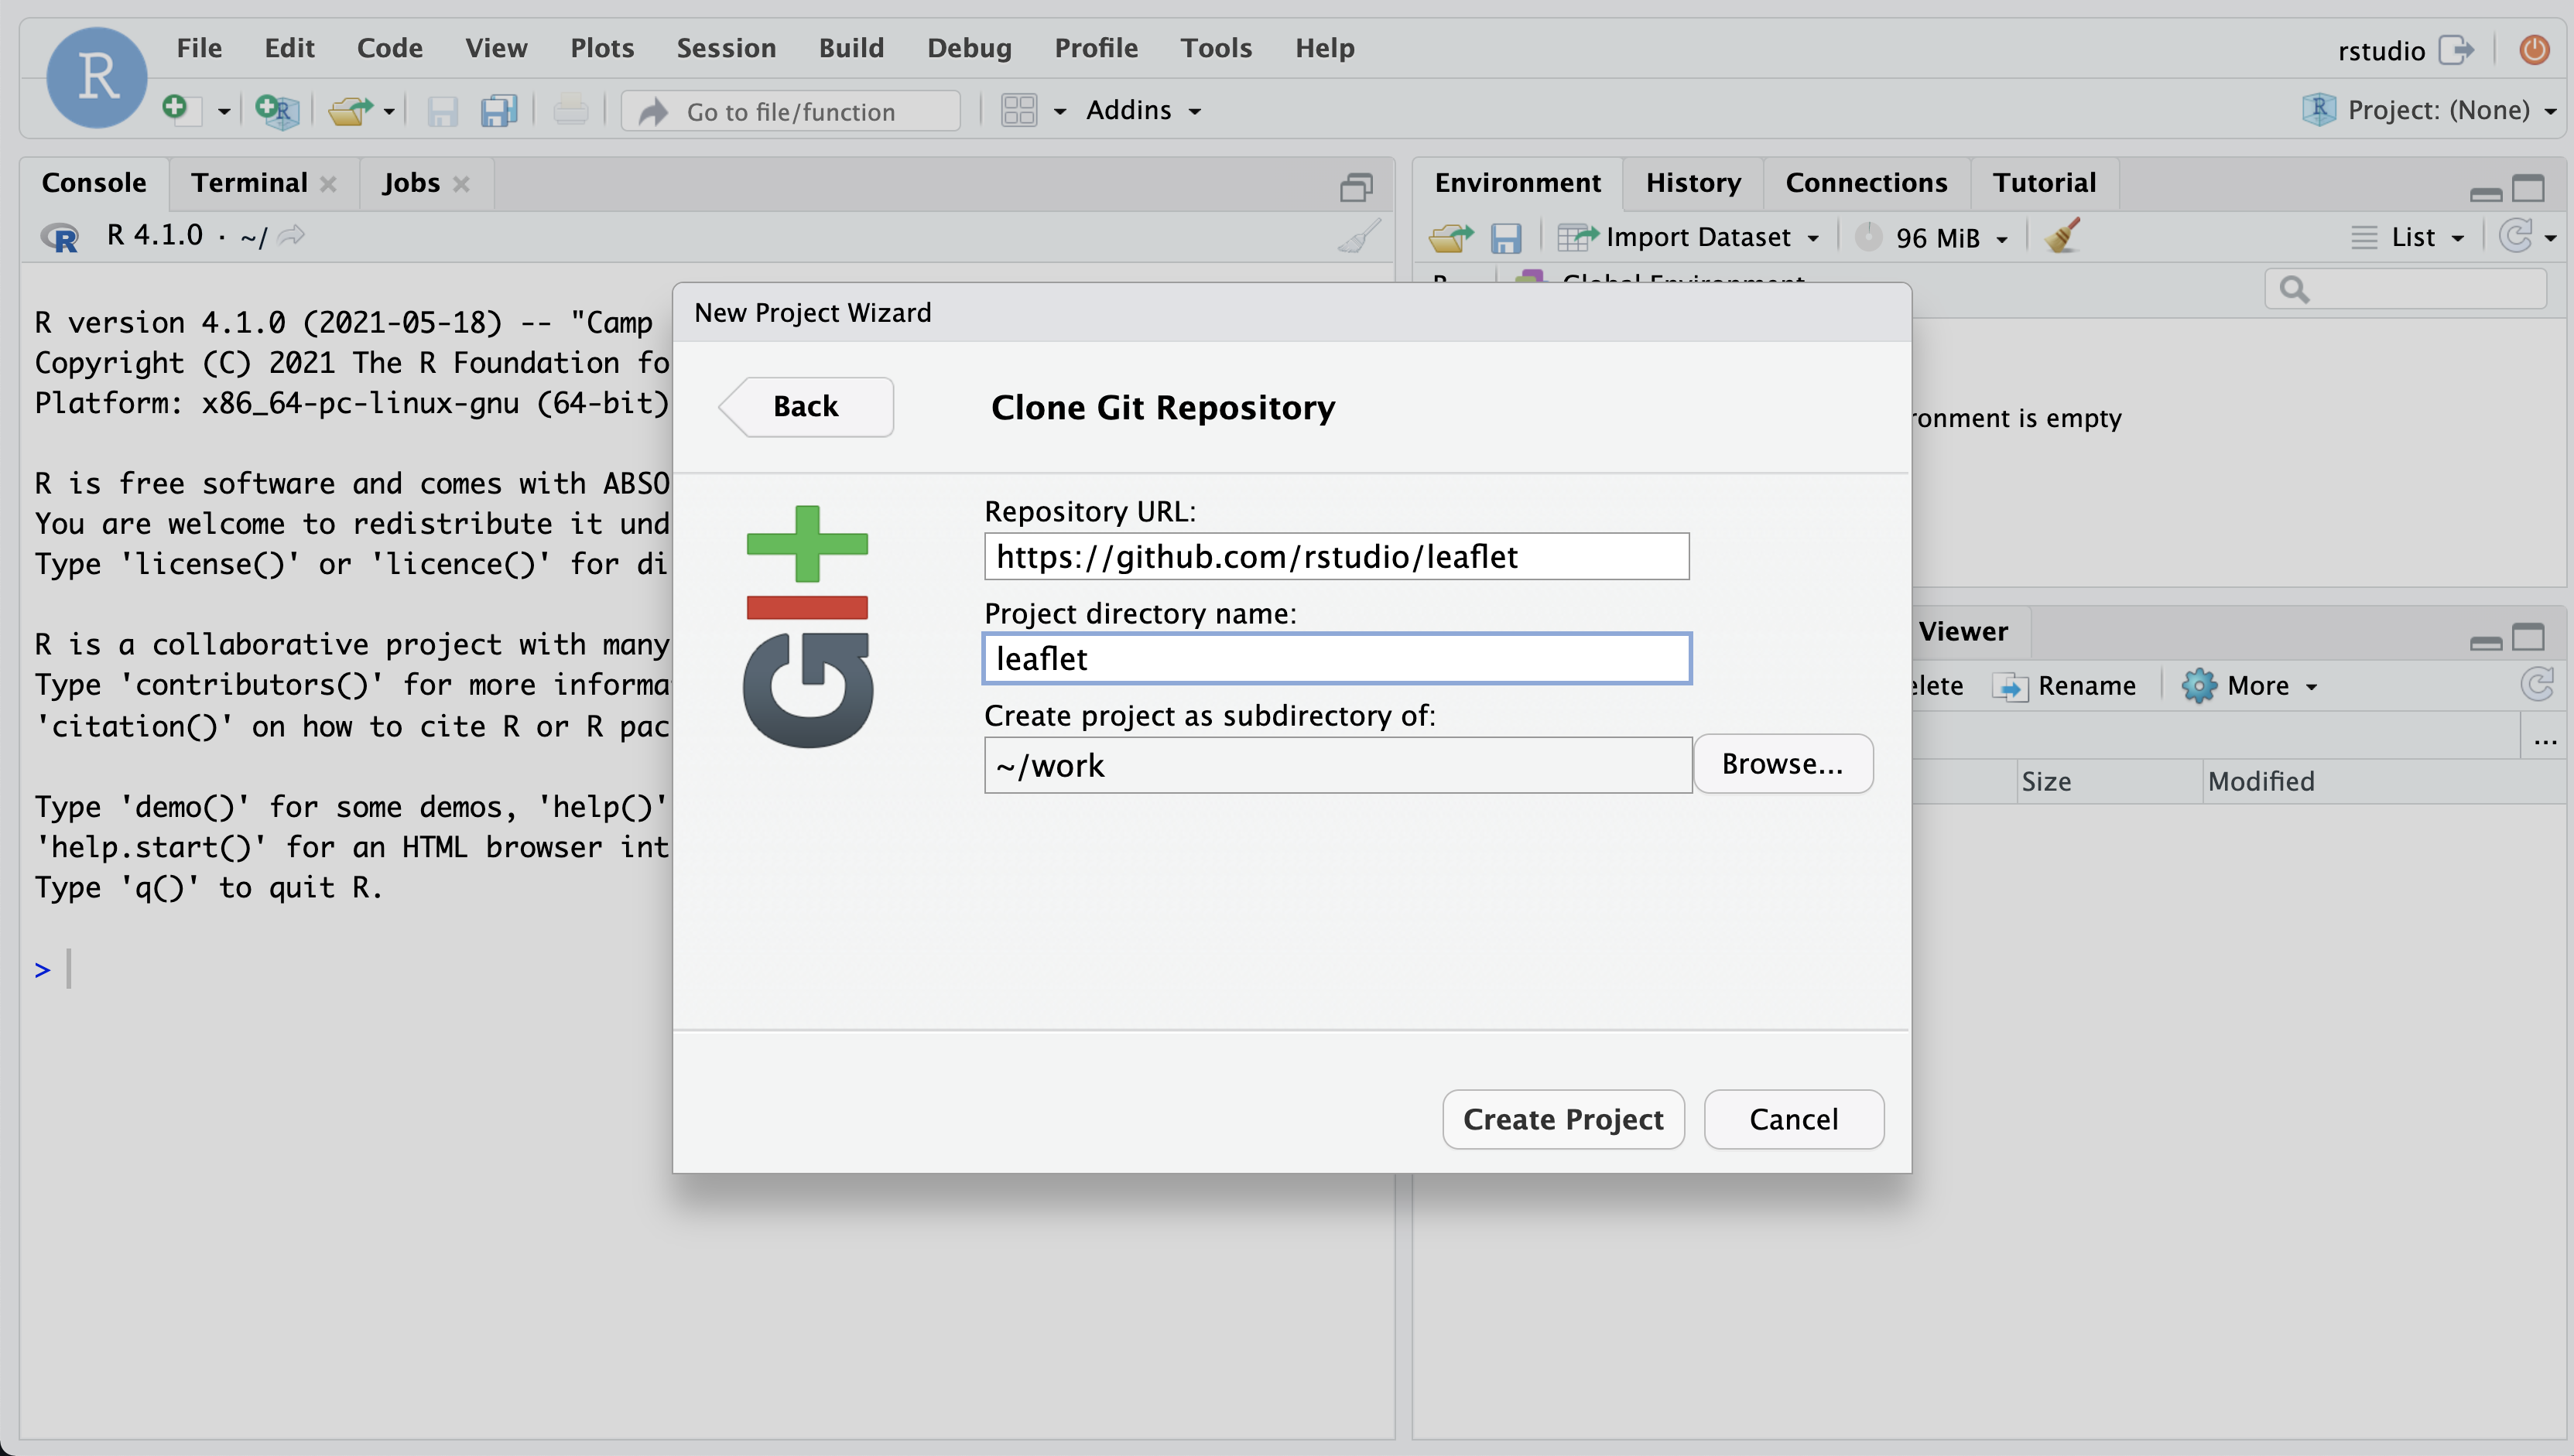The width and height of the screenshot is (2574, 1456).
Task: Click the Cancel button
Action: coord(1794,1120)
